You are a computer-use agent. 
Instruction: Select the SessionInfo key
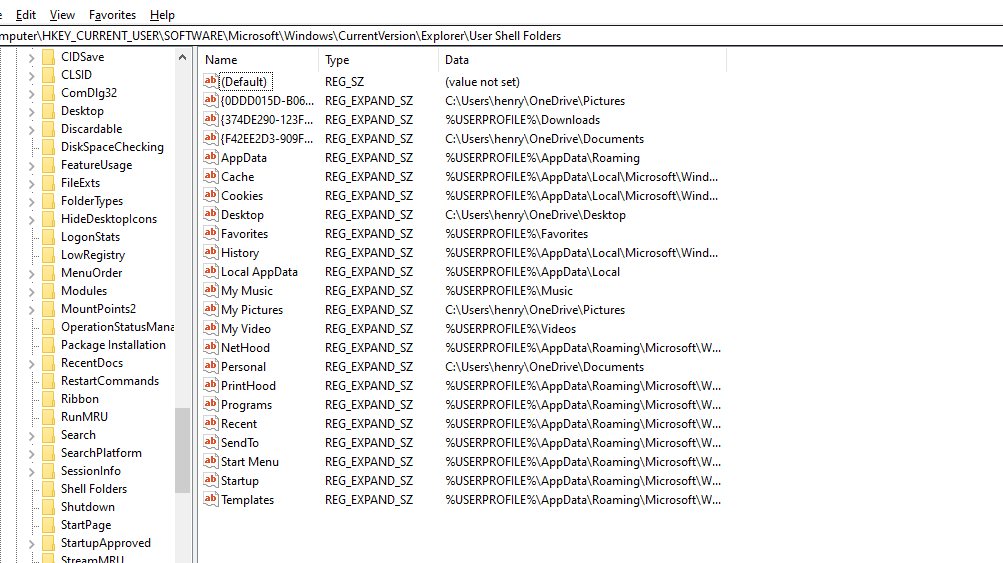[x=91, y=471]
